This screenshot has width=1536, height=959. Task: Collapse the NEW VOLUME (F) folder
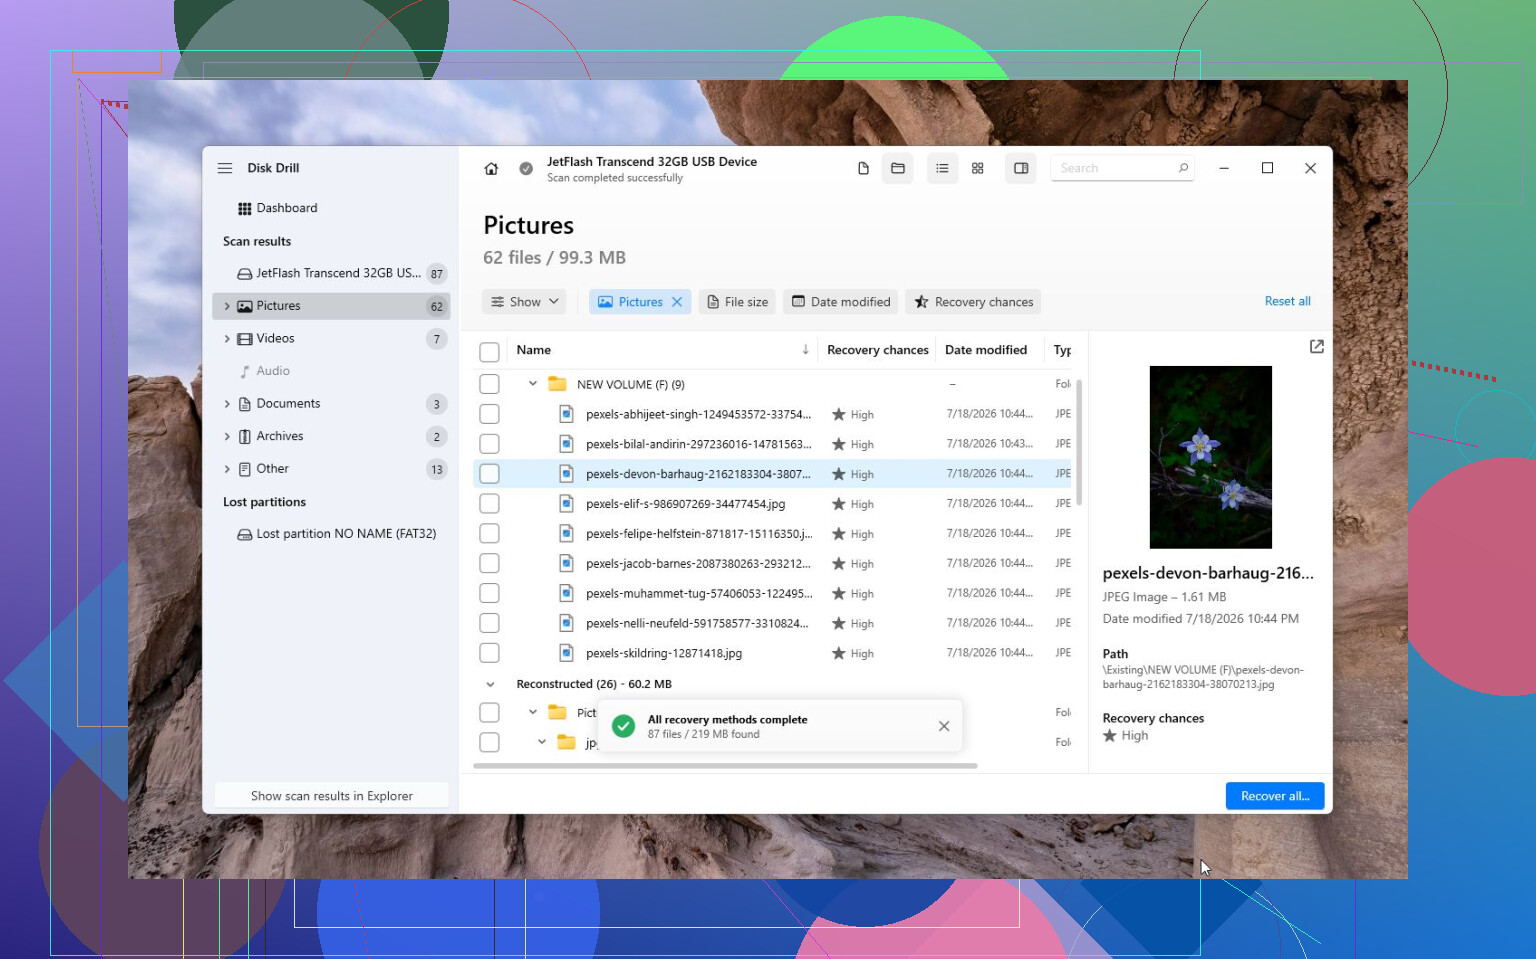pos(533,384)
